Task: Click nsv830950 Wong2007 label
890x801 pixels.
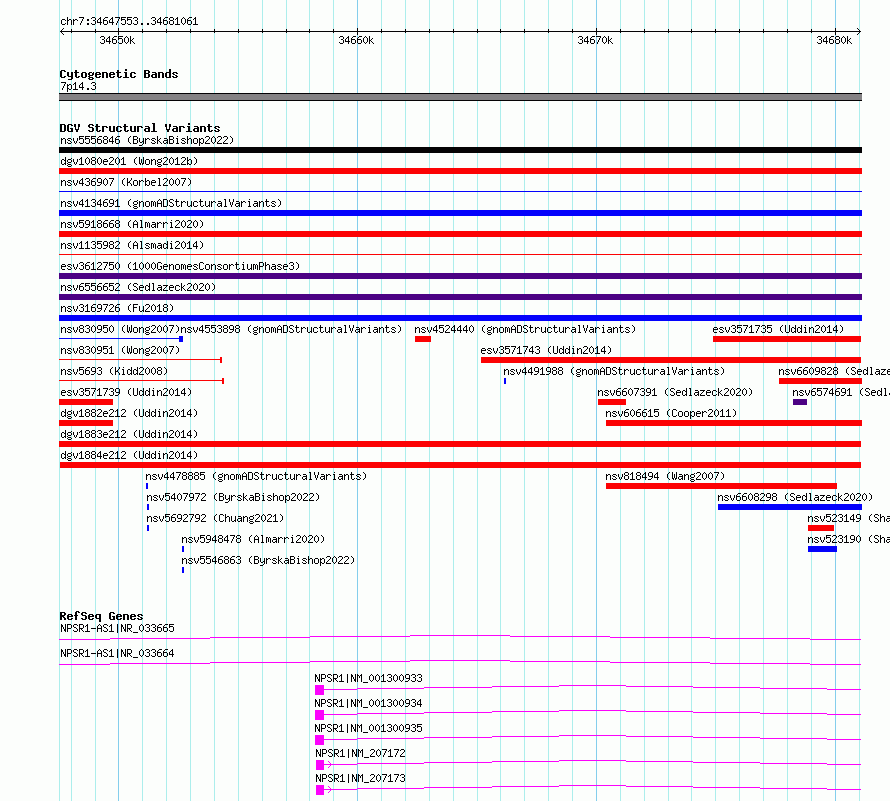Action: coord(120,329)
